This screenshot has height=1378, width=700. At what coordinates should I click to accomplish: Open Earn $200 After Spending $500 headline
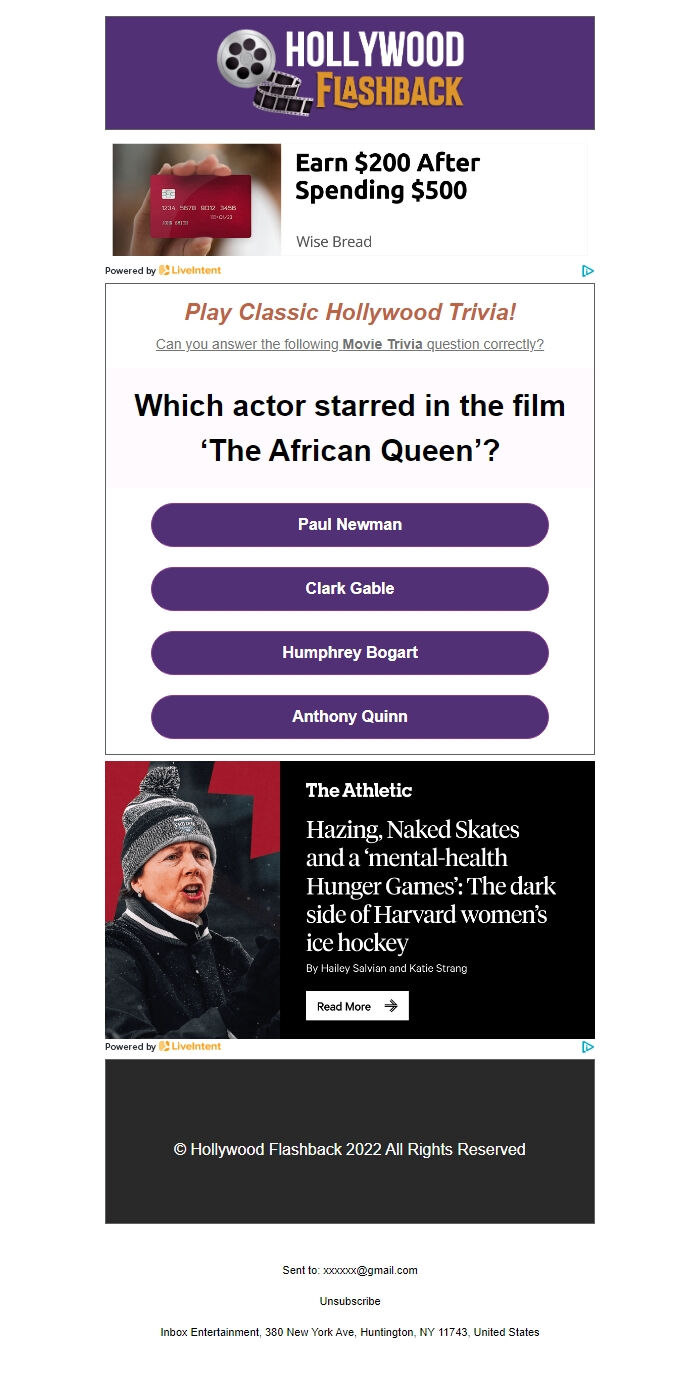(388, 177)
